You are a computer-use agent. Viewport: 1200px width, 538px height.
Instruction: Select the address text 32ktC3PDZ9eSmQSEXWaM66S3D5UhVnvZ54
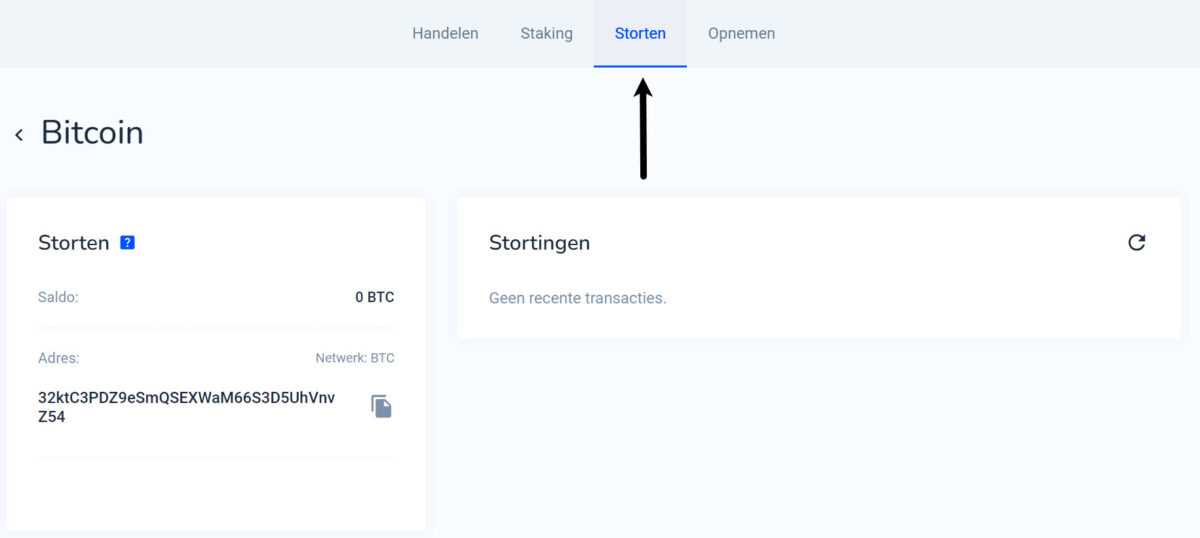186,407
